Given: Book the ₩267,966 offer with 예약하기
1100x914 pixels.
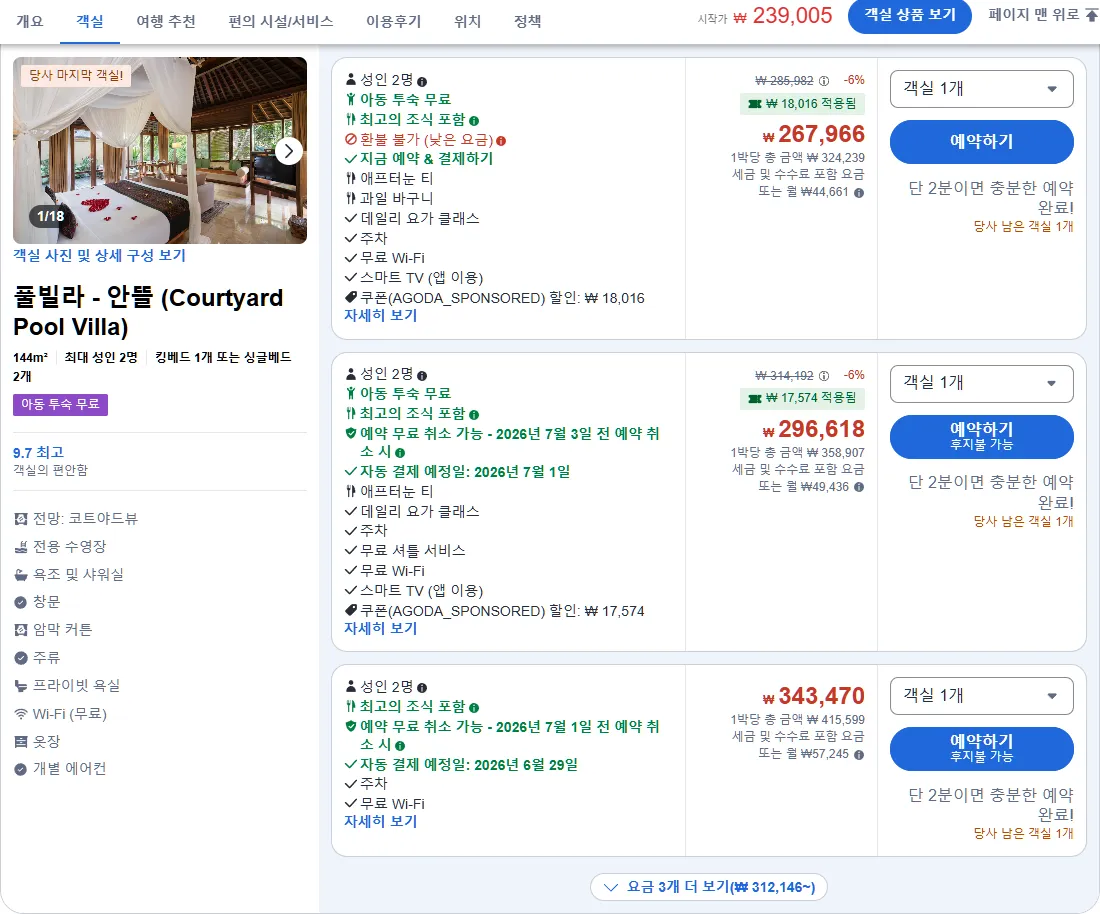Looking at the screenshot, I should pos(981,142).
